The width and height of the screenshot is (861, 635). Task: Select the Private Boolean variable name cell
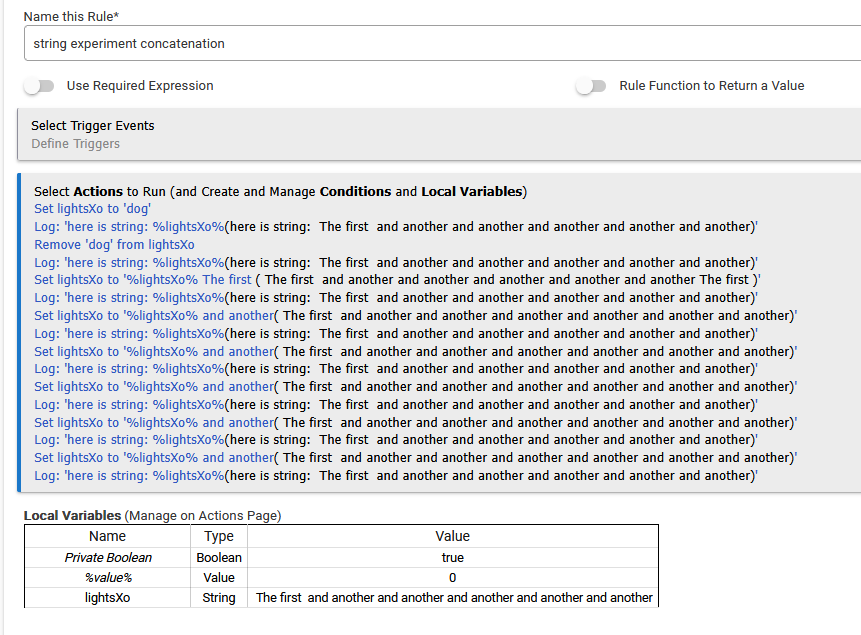[x=107, y=558]
